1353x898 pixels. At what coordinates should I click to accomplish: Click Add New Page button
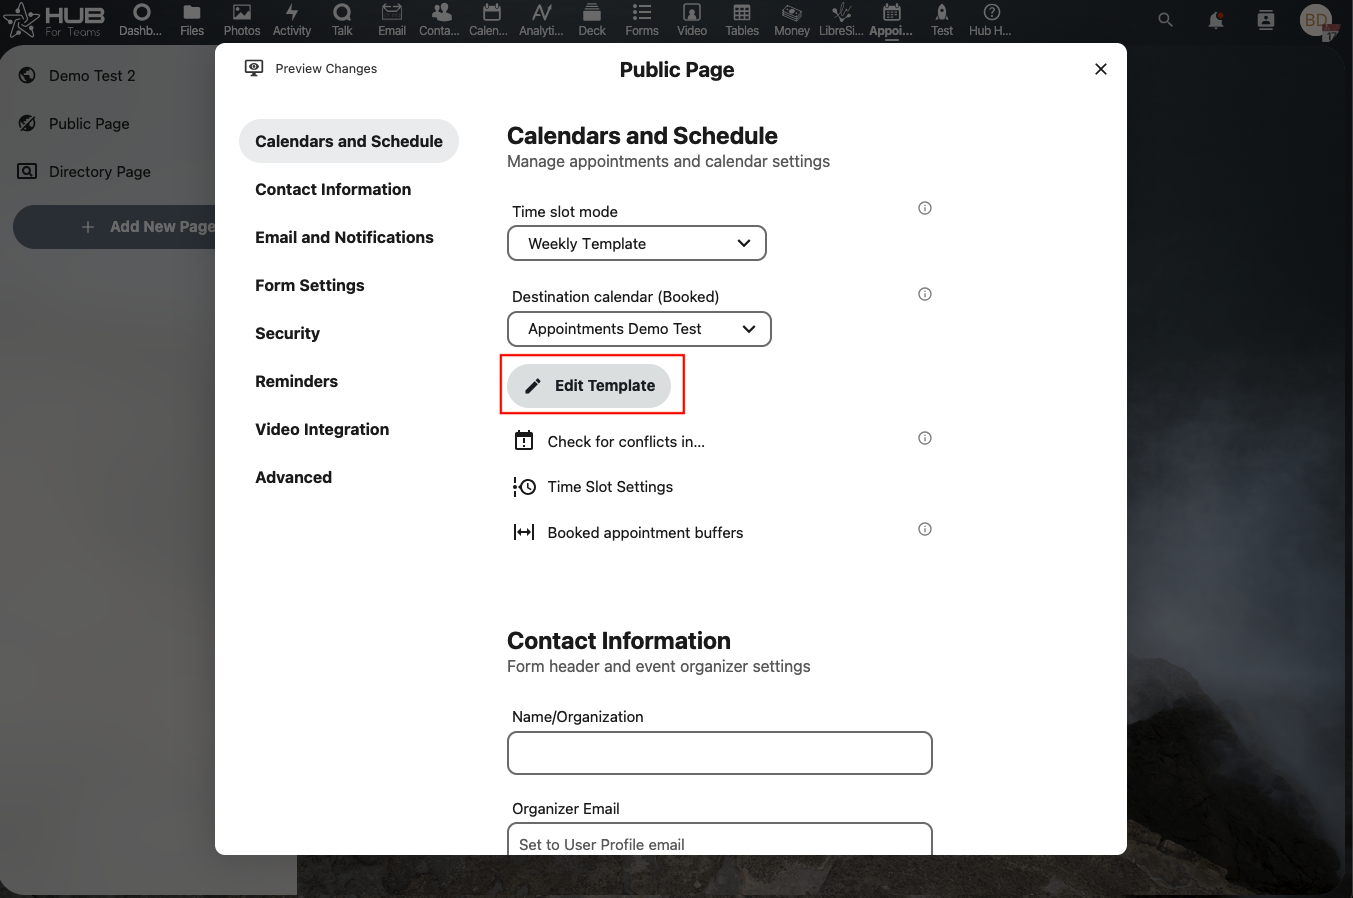coord(115,227)
